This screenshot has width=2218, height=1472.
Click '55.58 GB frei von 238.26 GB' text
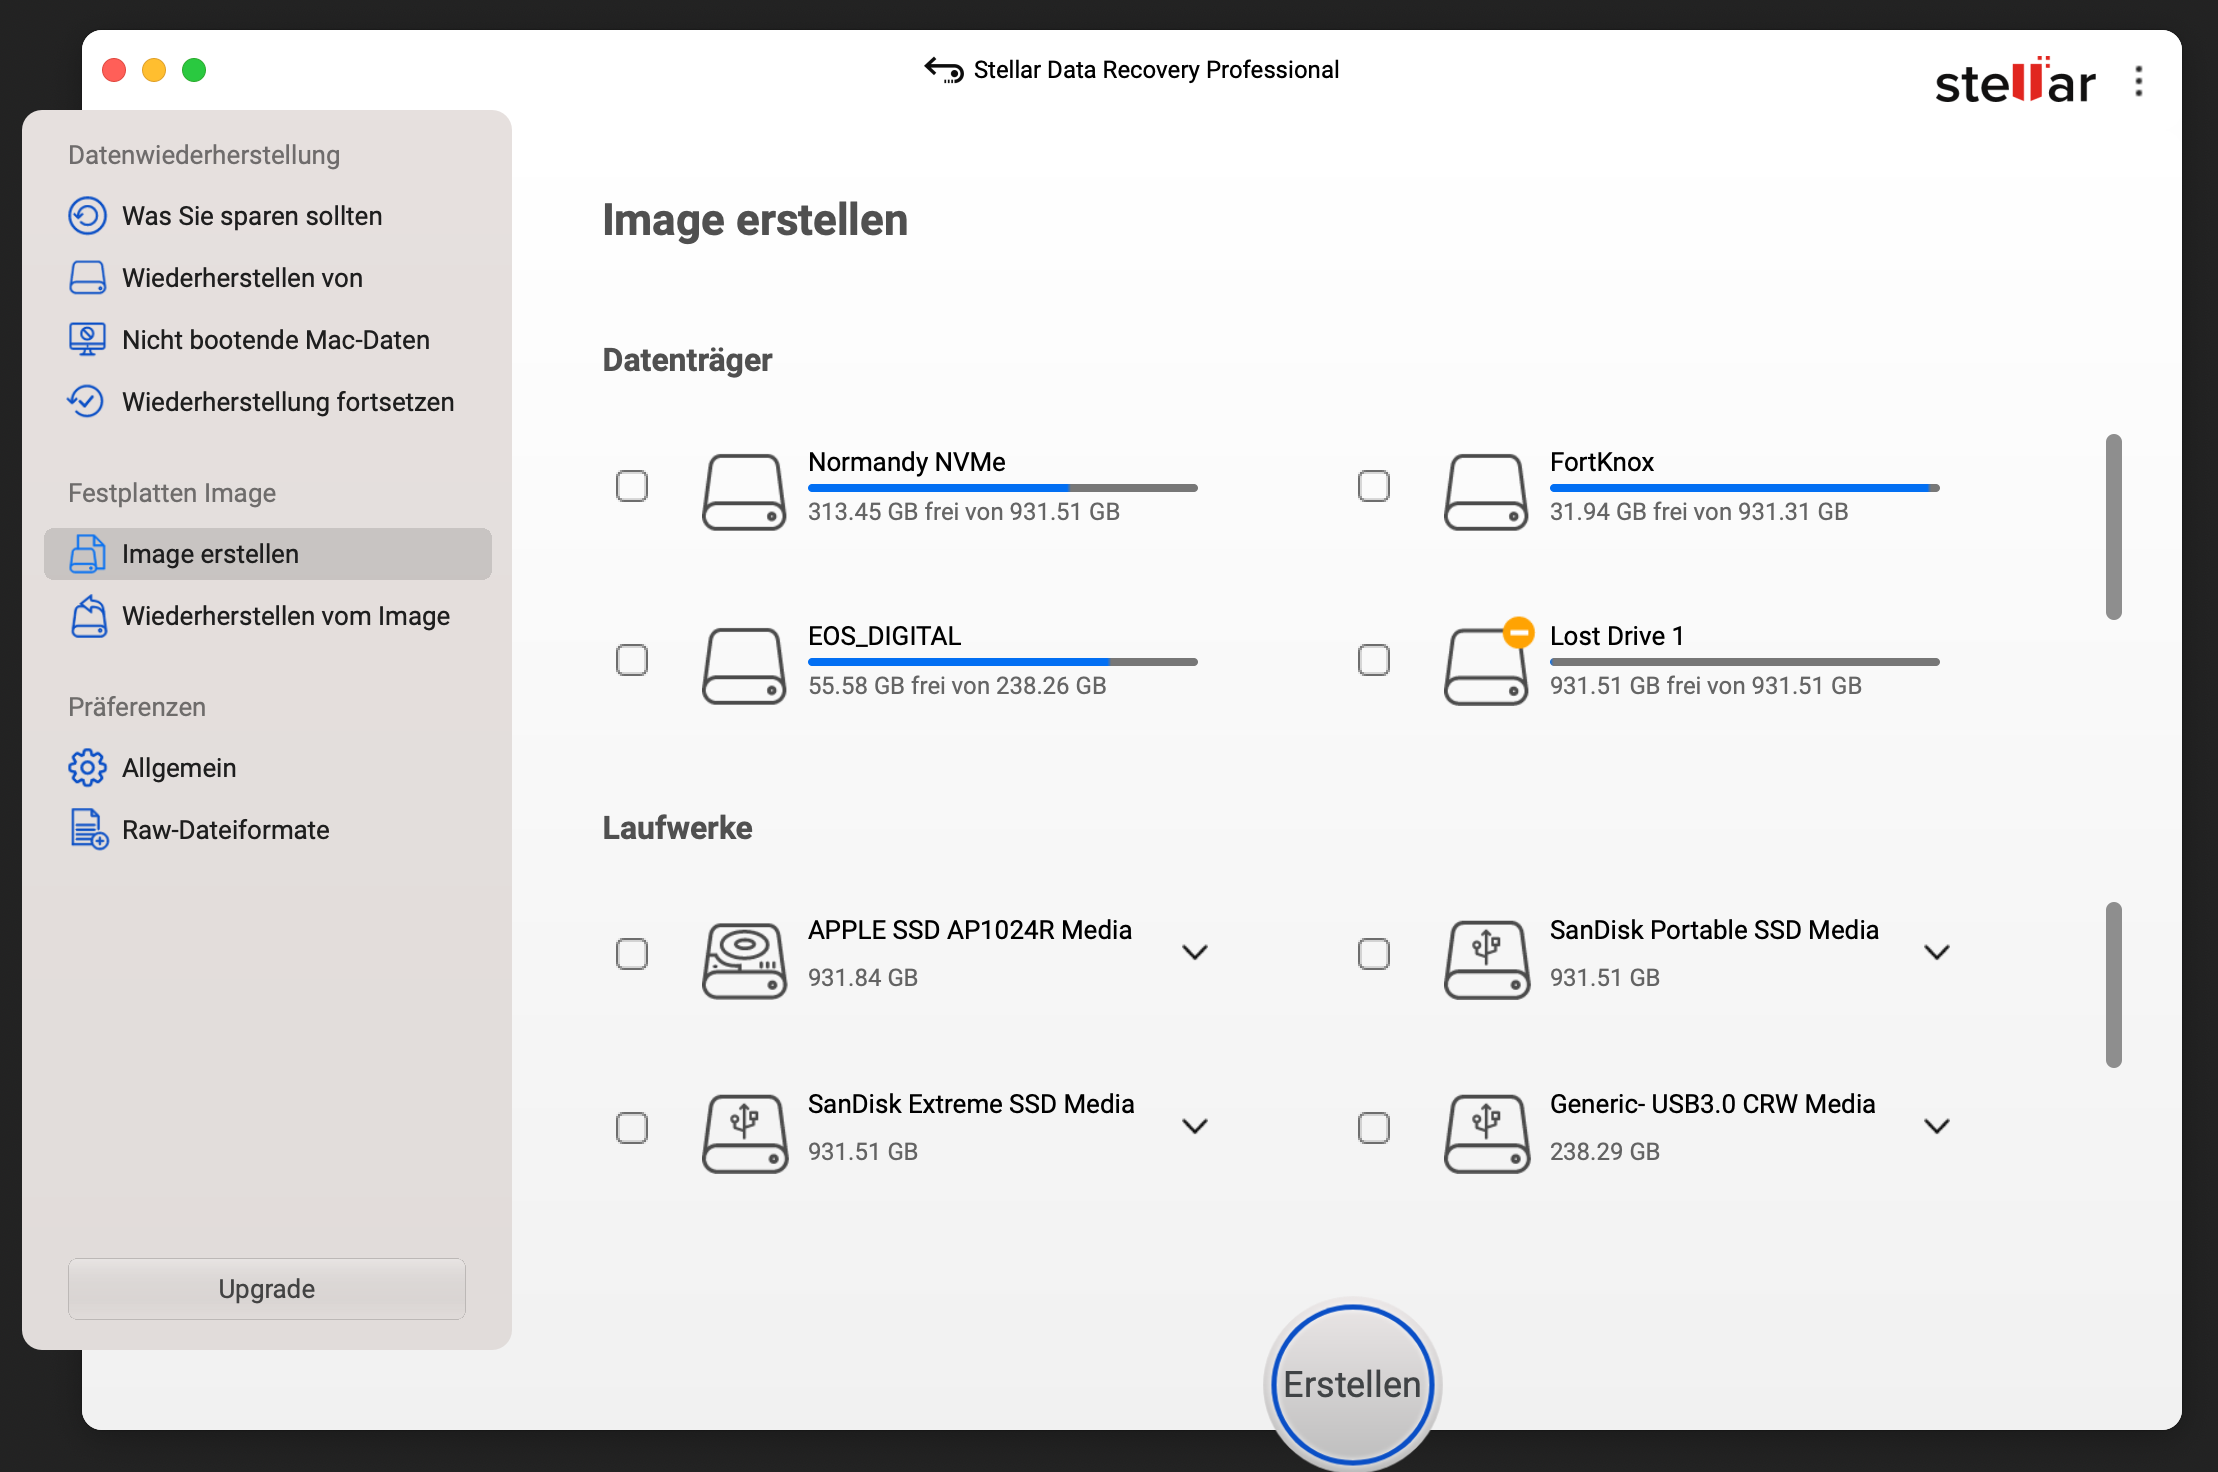(x=957, y=686)
